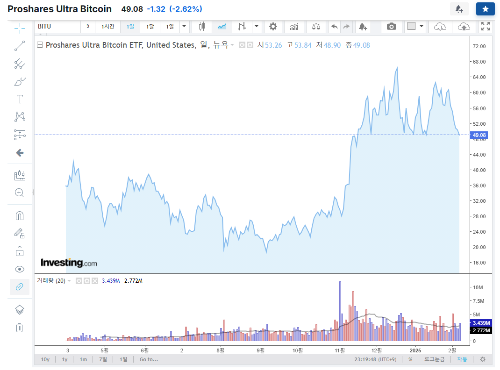Click the alert bell beside the title
Viewport: 500px width, 370px height.
459,9
